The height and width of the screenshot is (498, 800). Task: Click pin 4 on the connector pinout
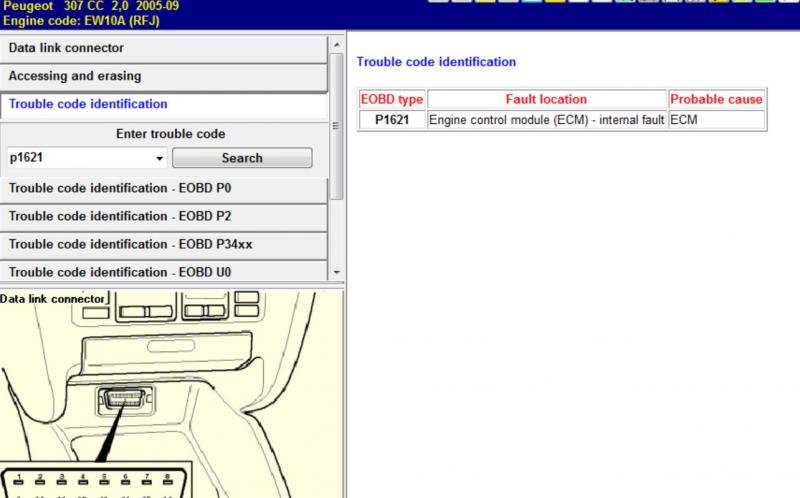(x=83, y=478)
